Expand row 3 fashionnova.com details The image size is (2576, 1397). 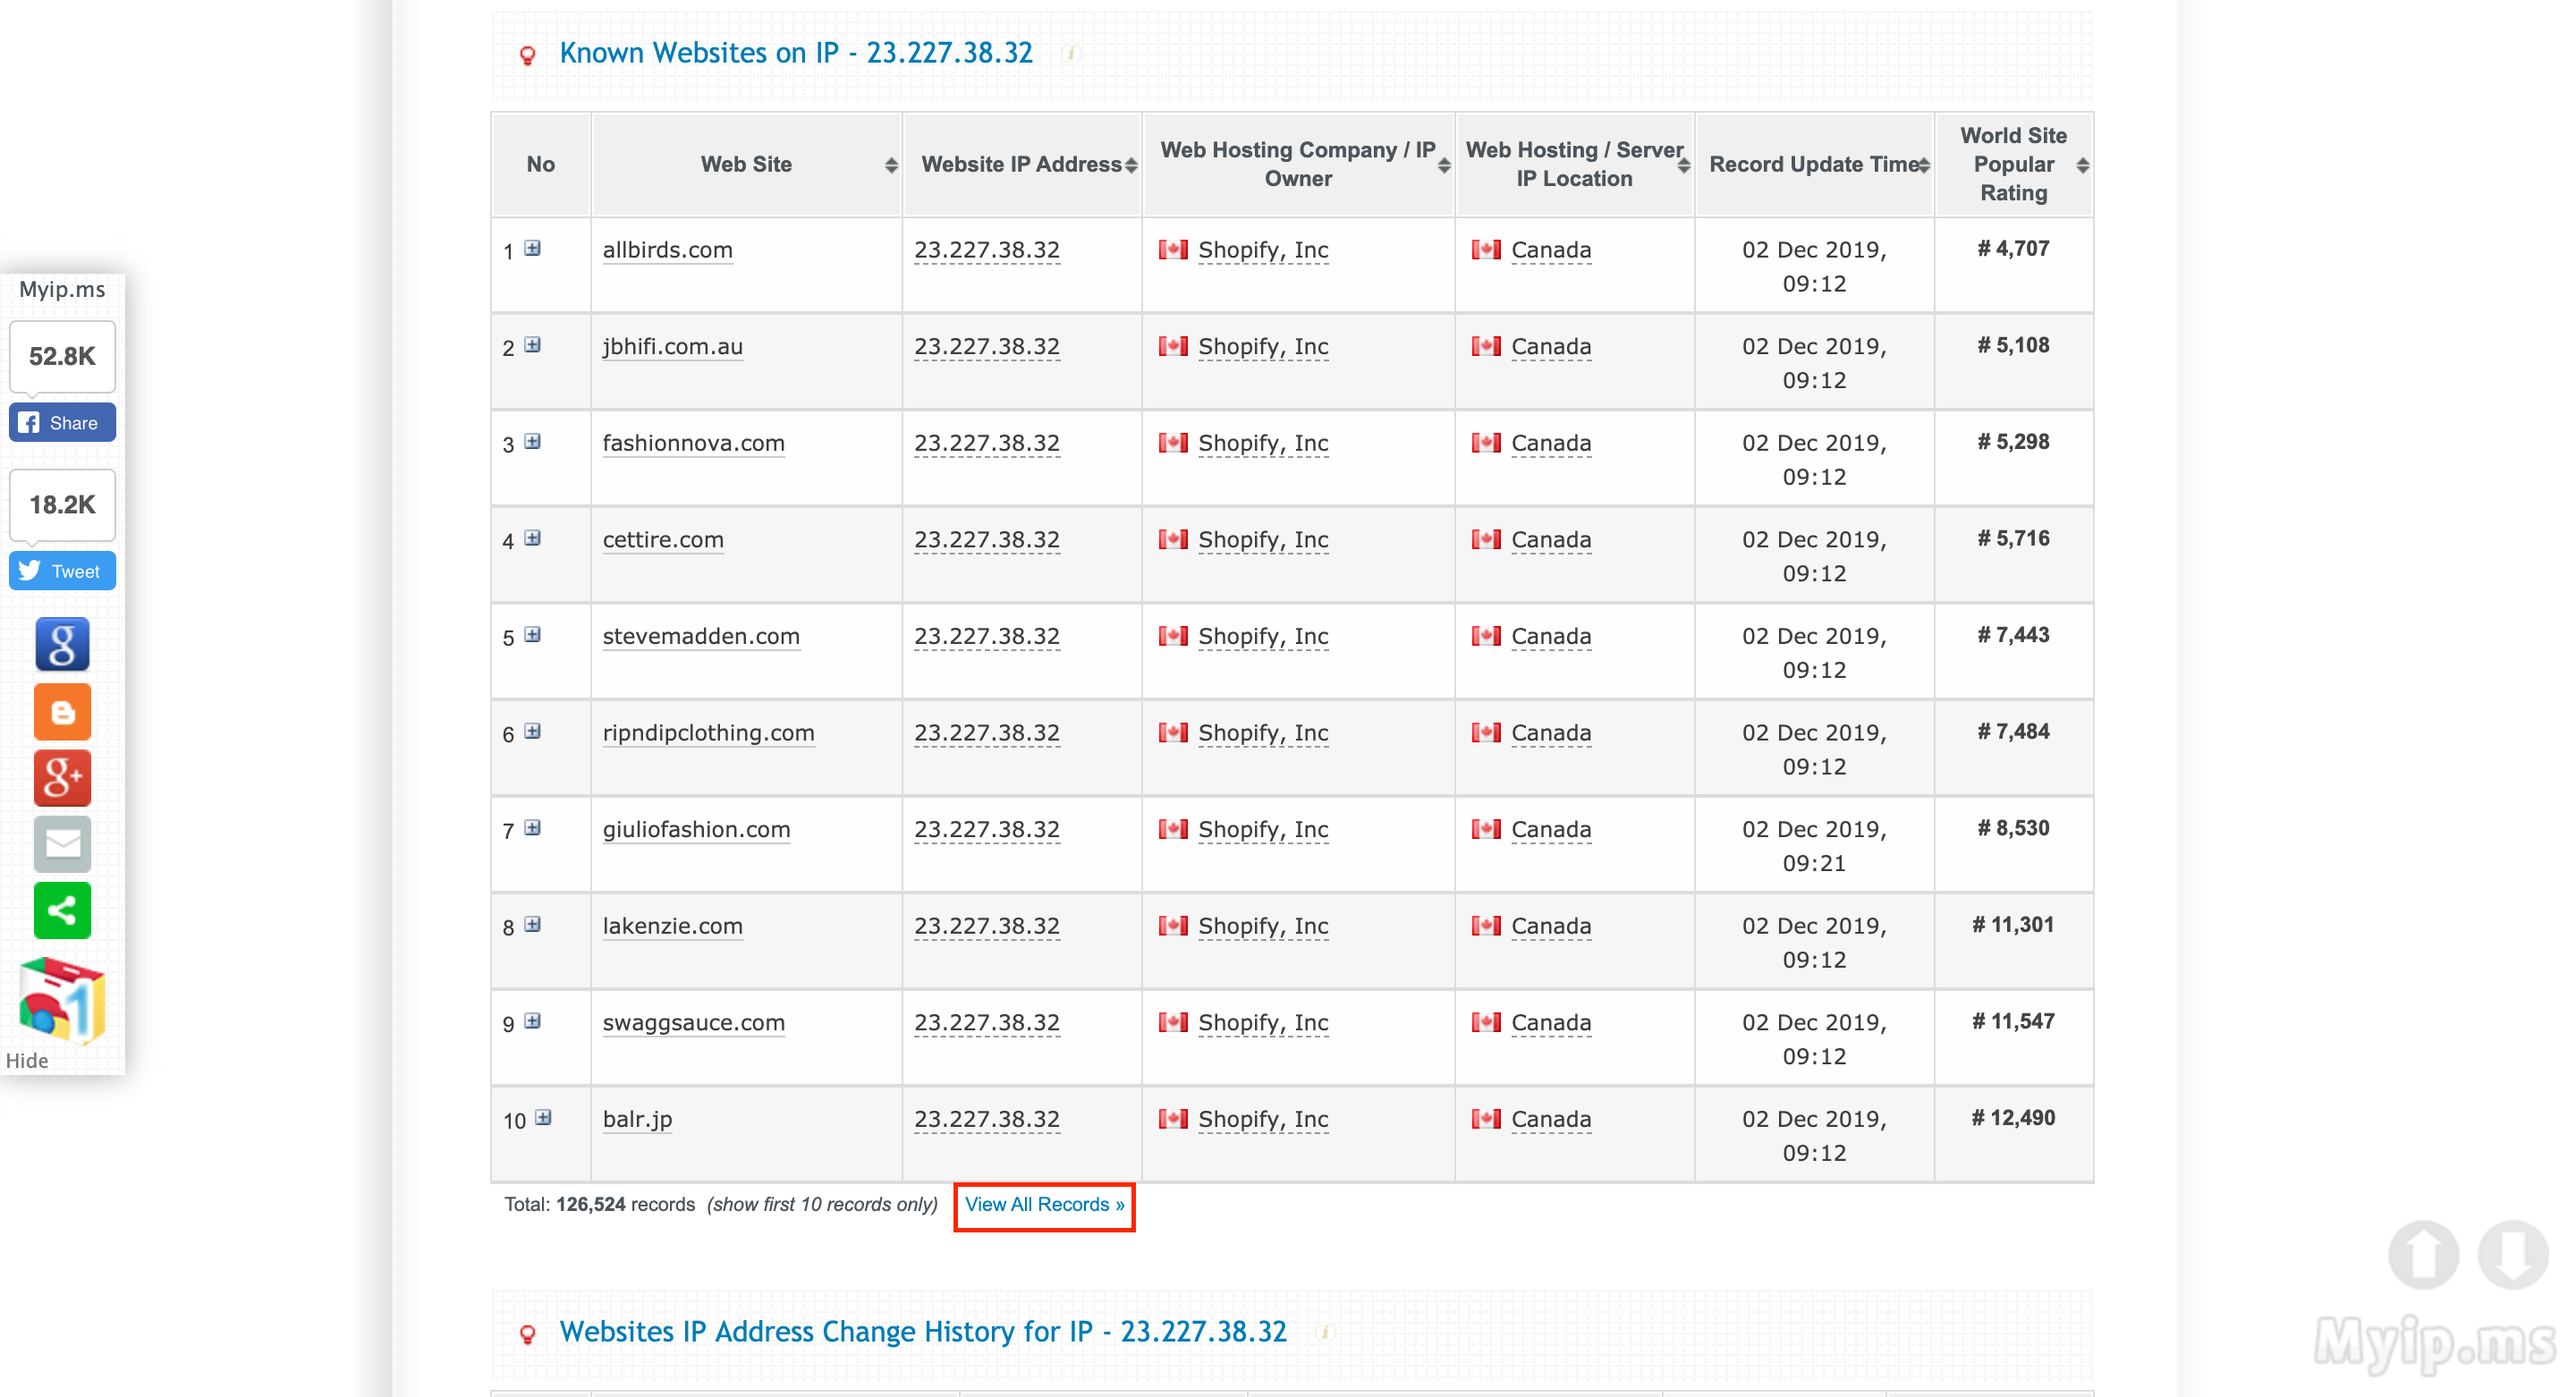533,441
